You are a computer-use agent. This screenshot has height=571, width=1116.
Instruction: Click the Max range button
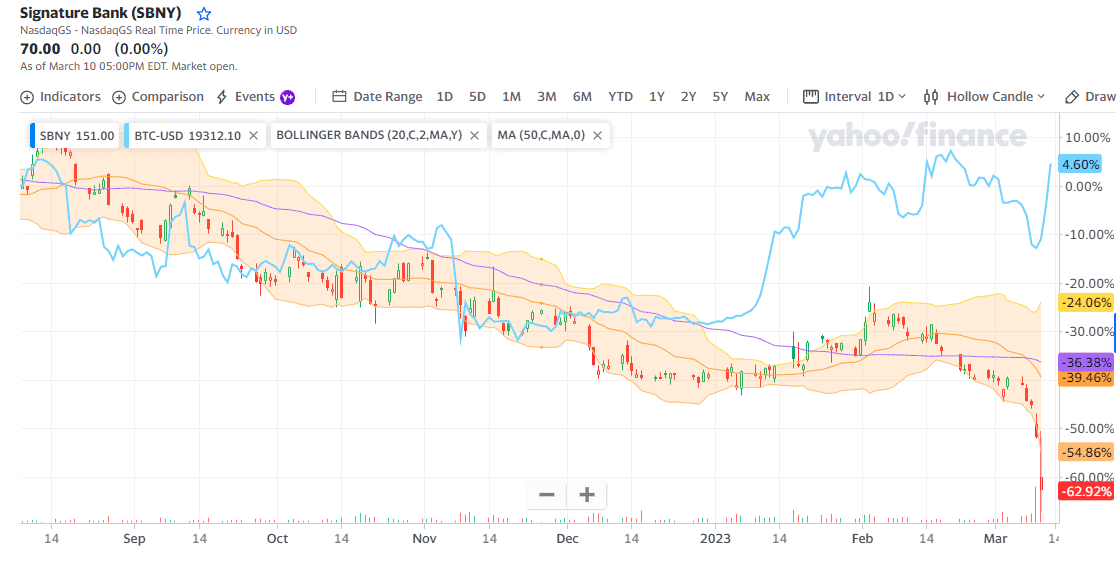coord(757,97)
